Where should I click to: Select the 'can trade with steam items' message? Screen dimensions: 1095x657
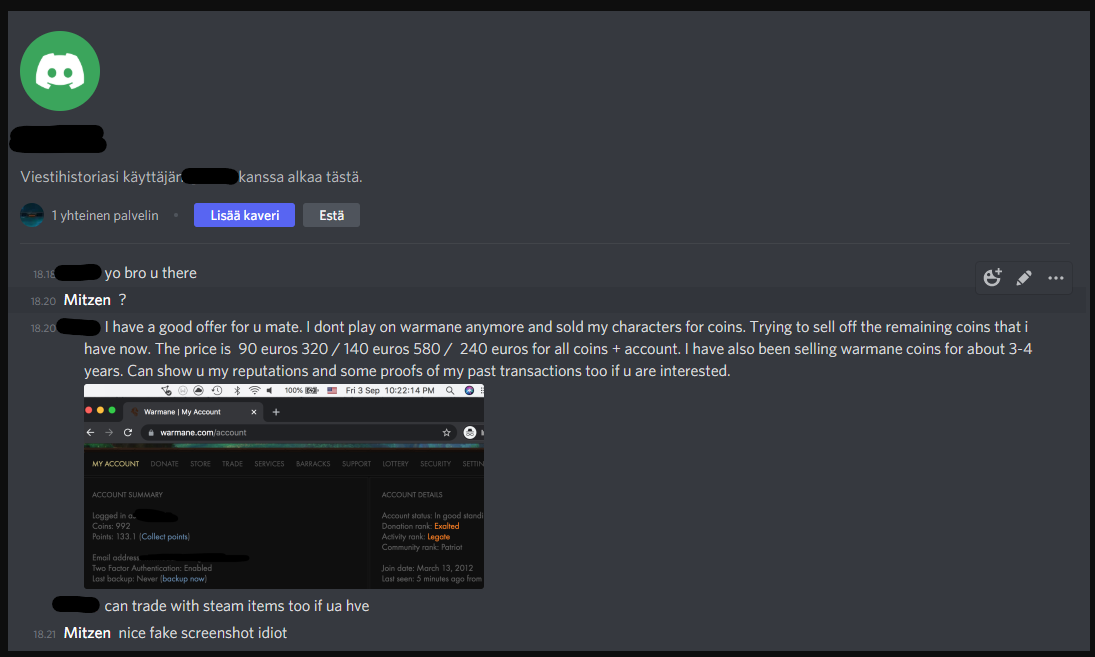tap(237, 606)
